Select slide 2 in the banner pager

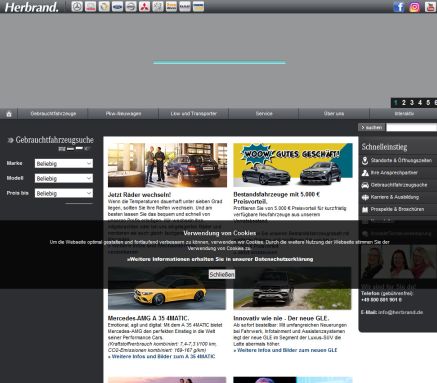pos(404,103)
